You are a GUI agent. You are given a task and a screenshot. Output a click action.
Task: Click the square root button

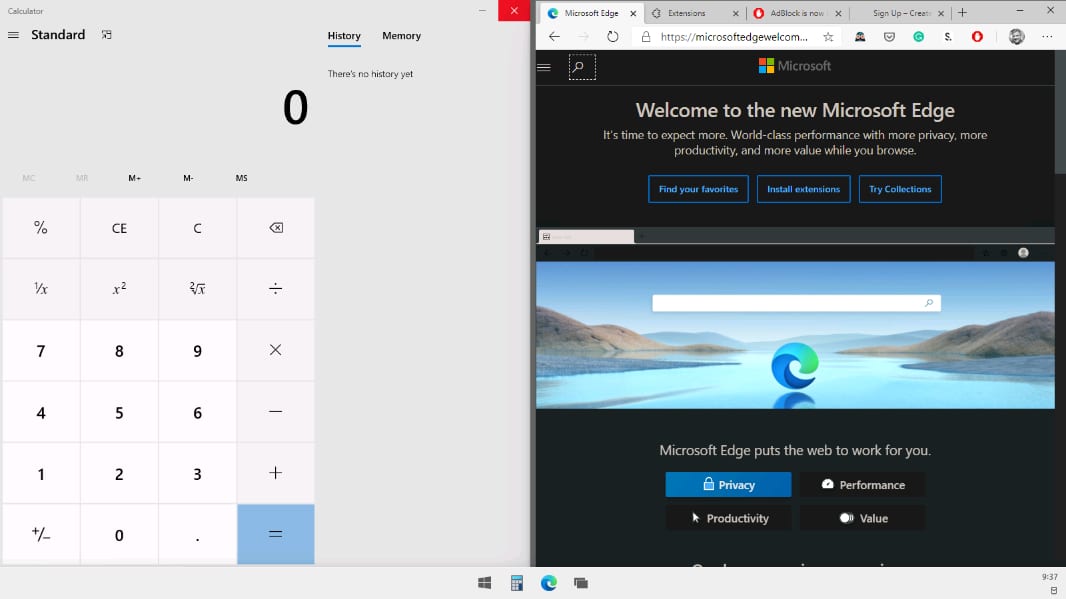click(197, 289)
